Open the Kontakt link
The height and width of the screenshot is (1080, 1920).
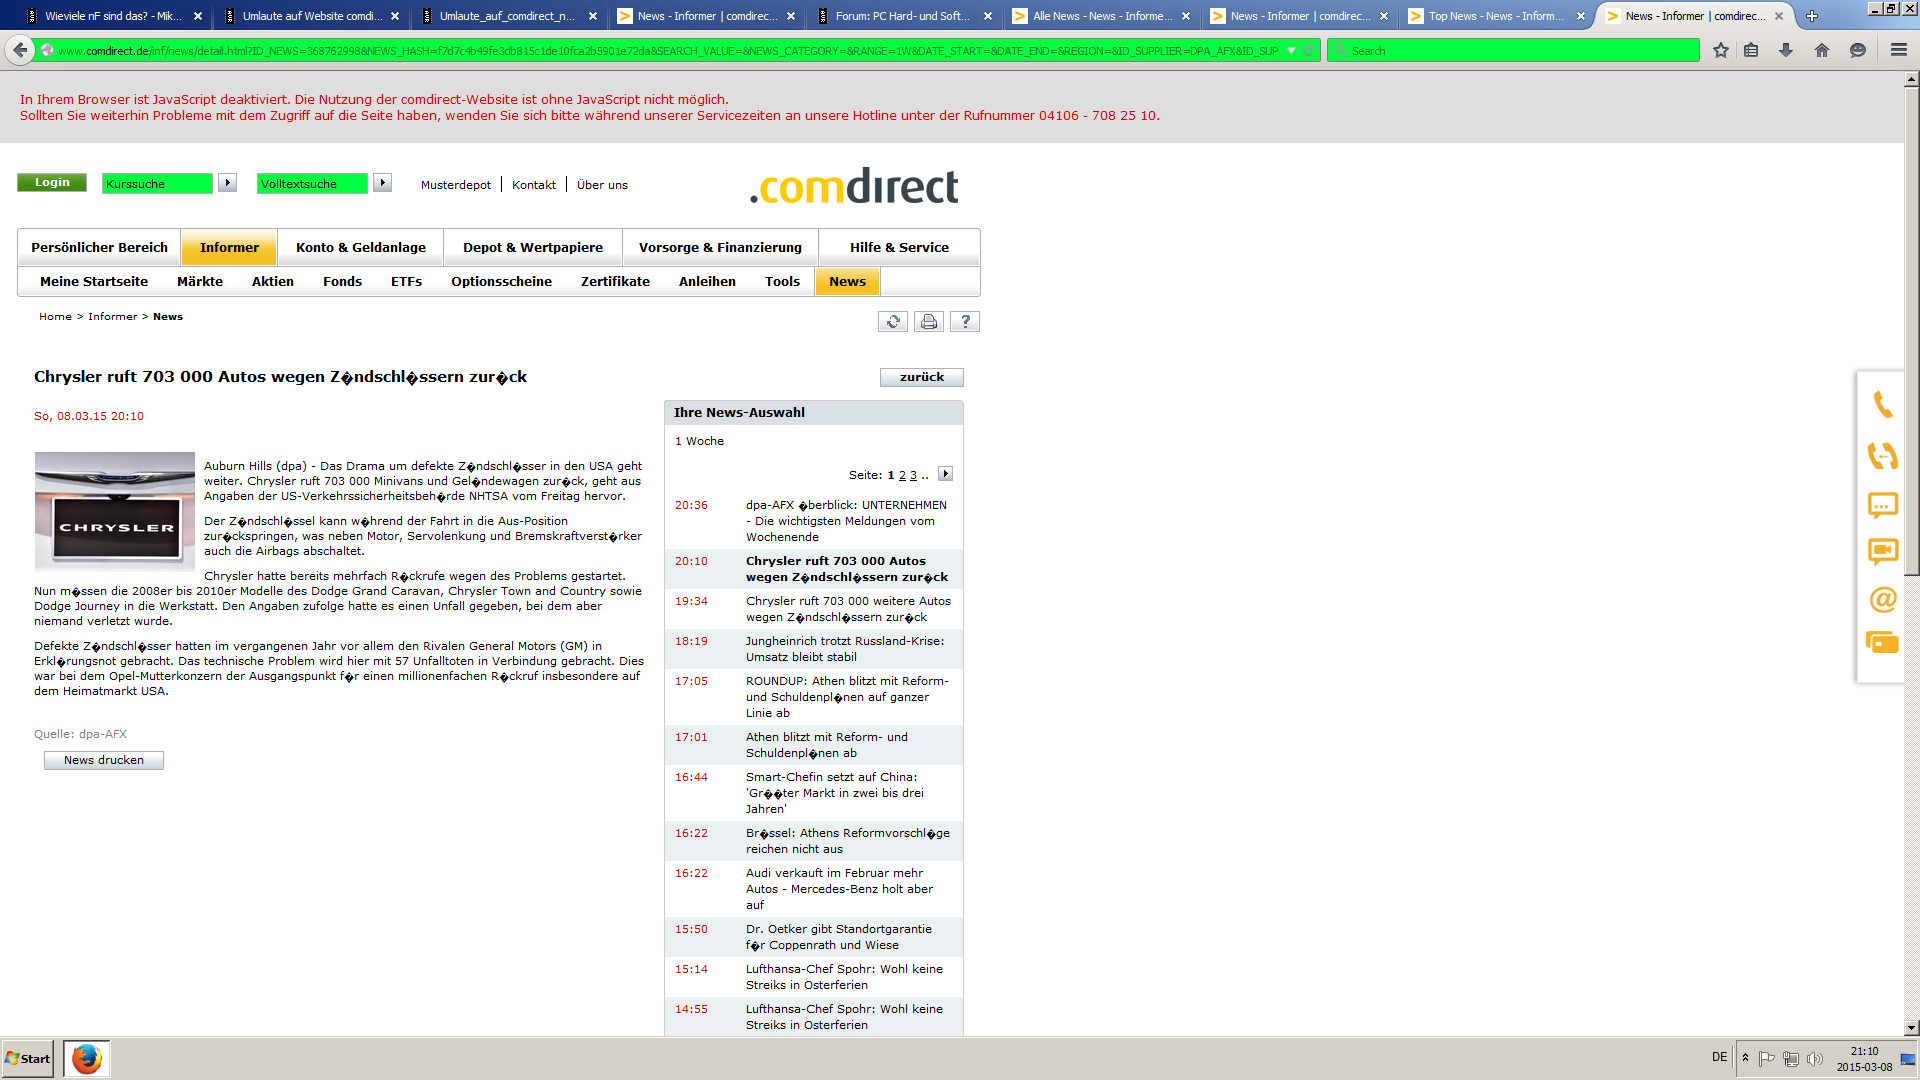[x=534, y=185]
